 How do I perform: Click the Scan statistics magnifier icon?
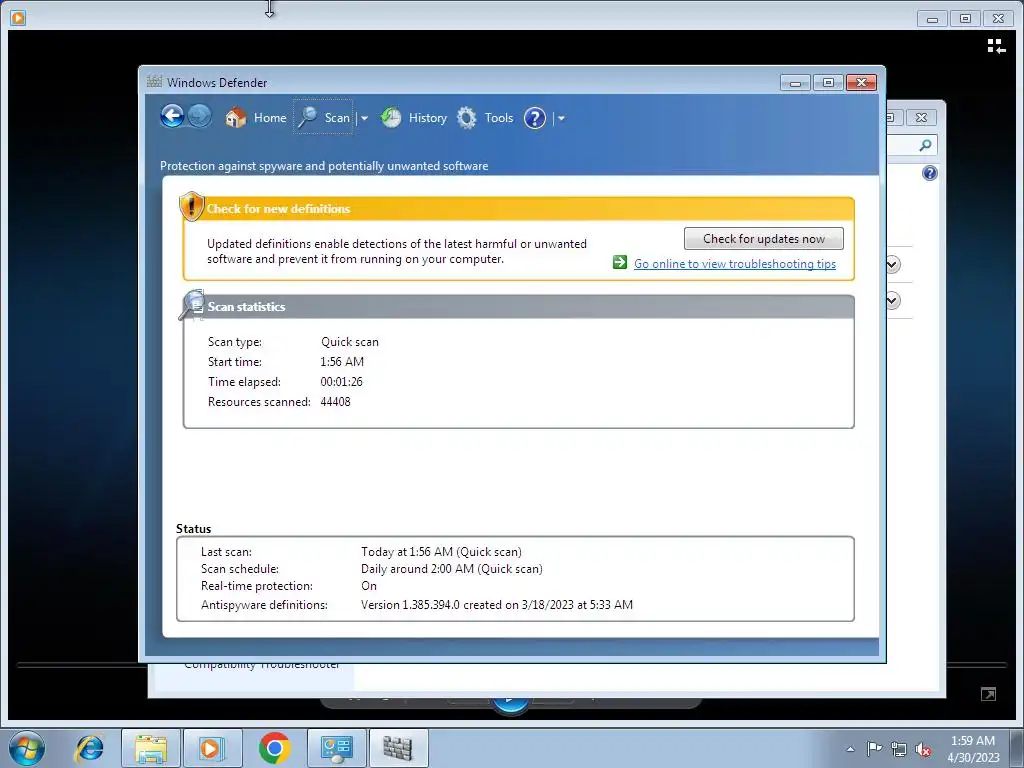(192, 304)
